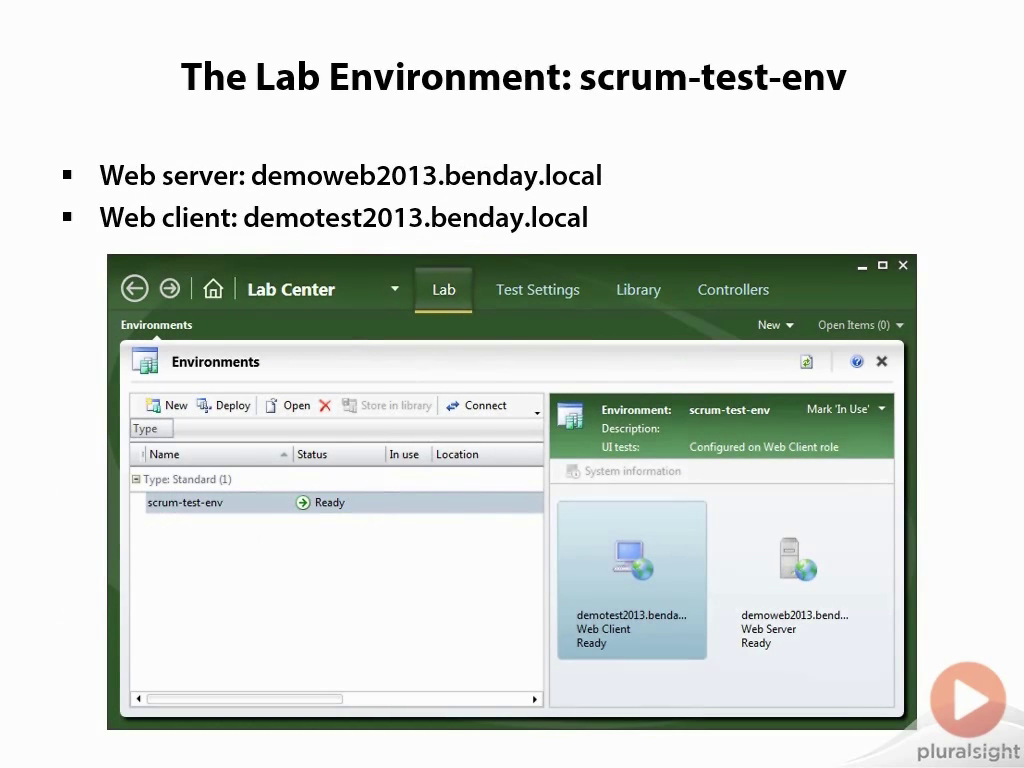
Task: Expand the Open Items (0) dropdown
Action: [x=860, y=325]
